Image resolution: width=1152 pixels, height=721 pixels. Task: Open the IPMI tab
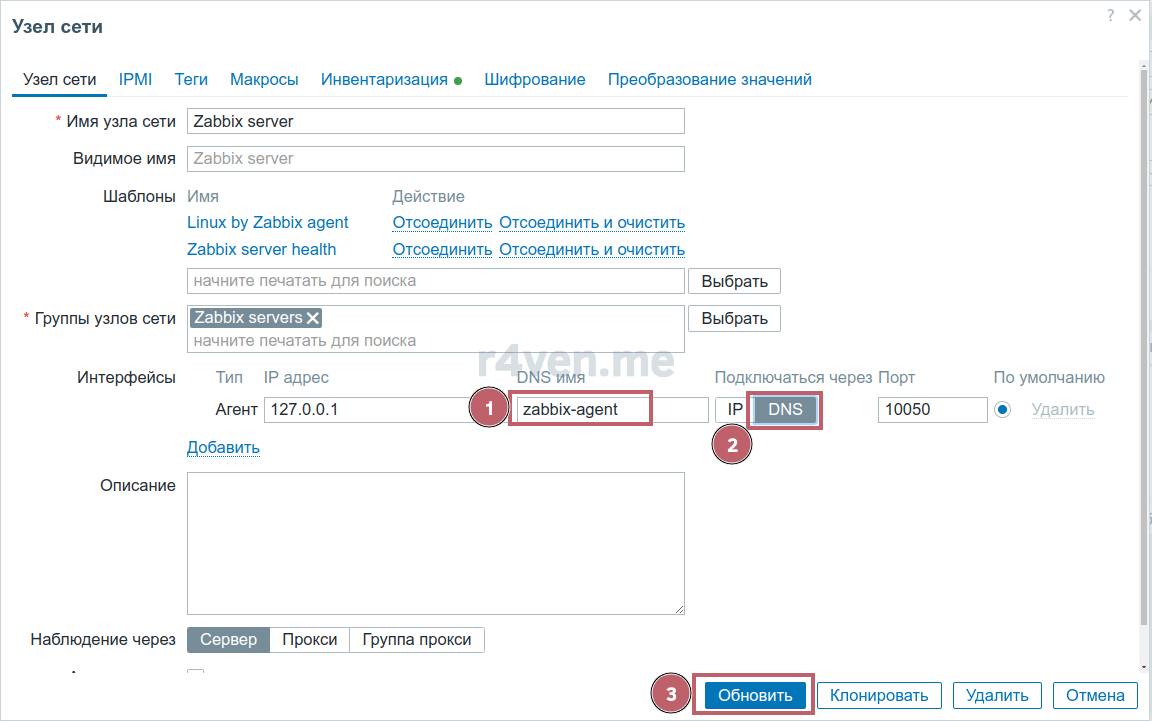point(135,79)
